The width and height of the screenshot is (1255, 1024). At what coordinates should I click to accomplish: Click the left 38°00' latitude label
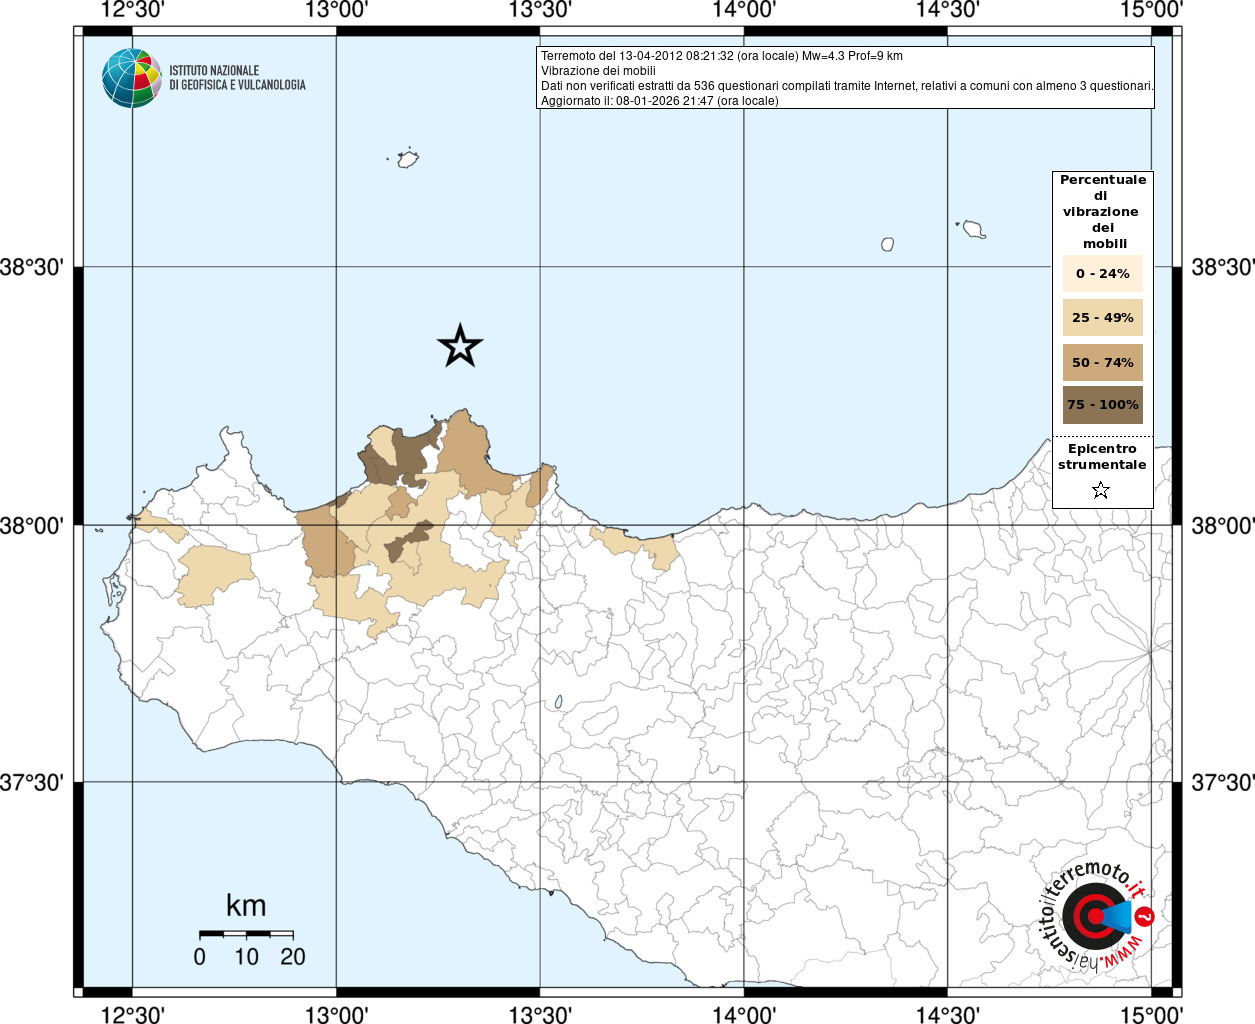32,525
